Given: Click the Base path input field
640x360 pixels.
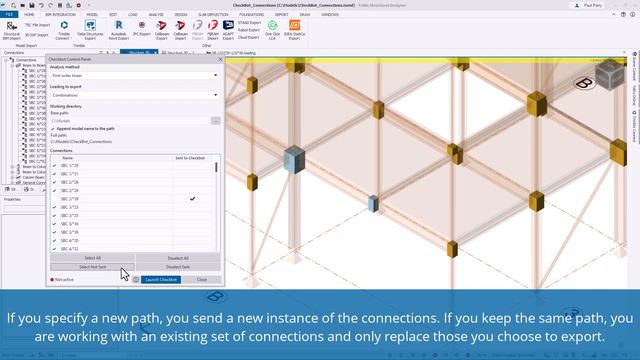Looking at the screenshot, I should point(130,121).
